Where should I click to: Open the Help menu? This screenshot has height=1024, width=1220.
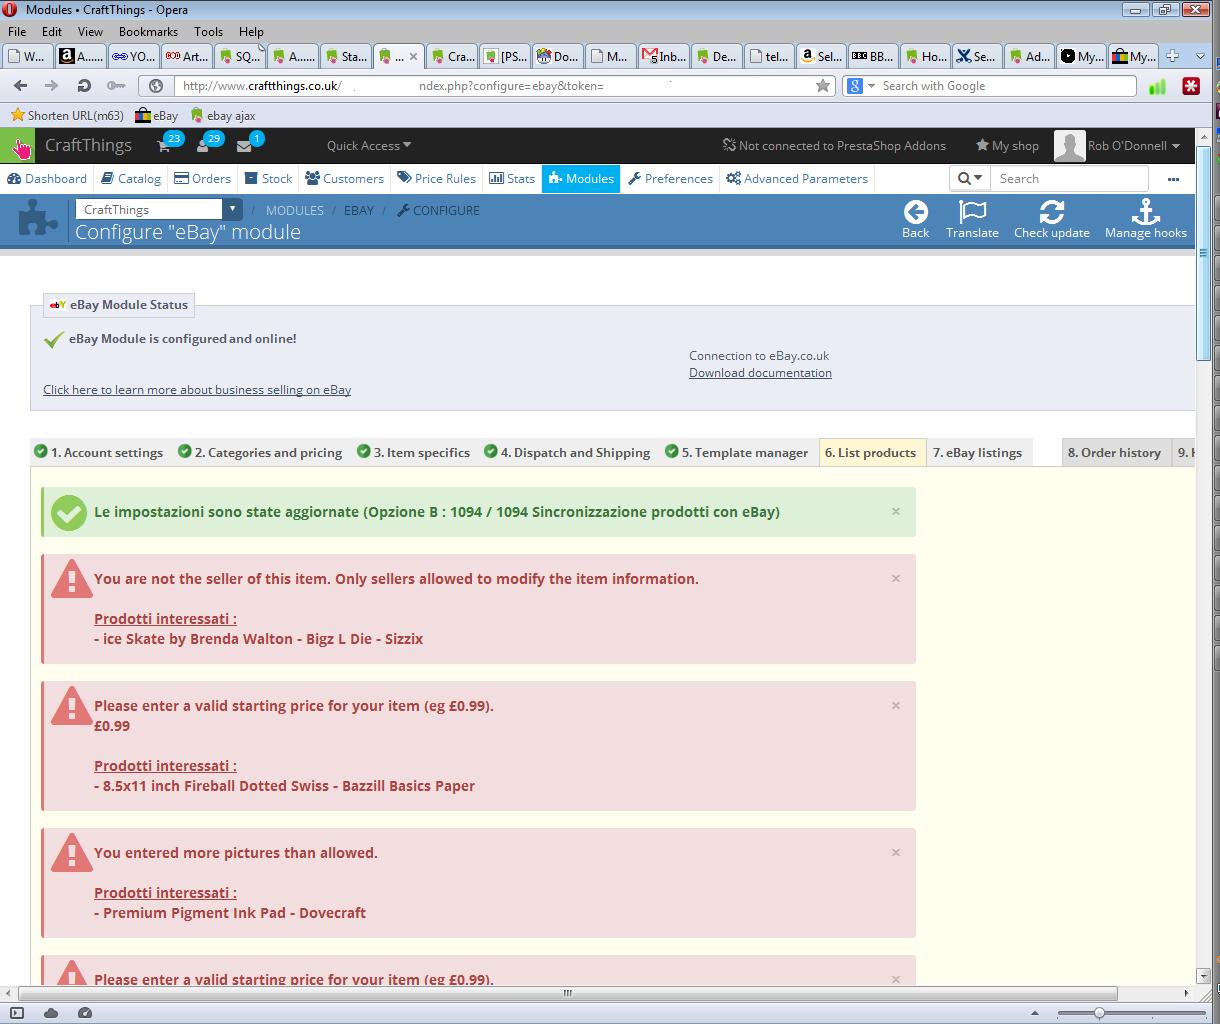coord(251,32)
